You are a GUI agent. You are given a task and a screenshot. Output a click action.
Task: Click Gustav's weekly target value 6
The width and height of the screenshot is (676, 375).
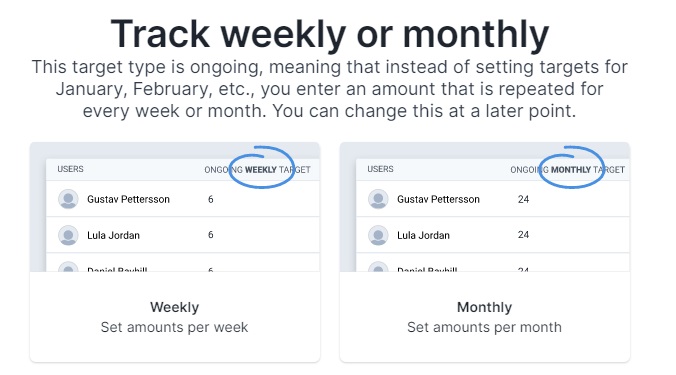210,199
